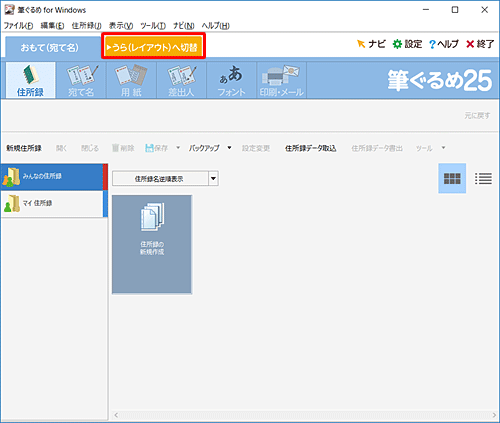Open the 住所録 address book icon
The width and height of the screenshot is (500, 423).
point(30,80)
